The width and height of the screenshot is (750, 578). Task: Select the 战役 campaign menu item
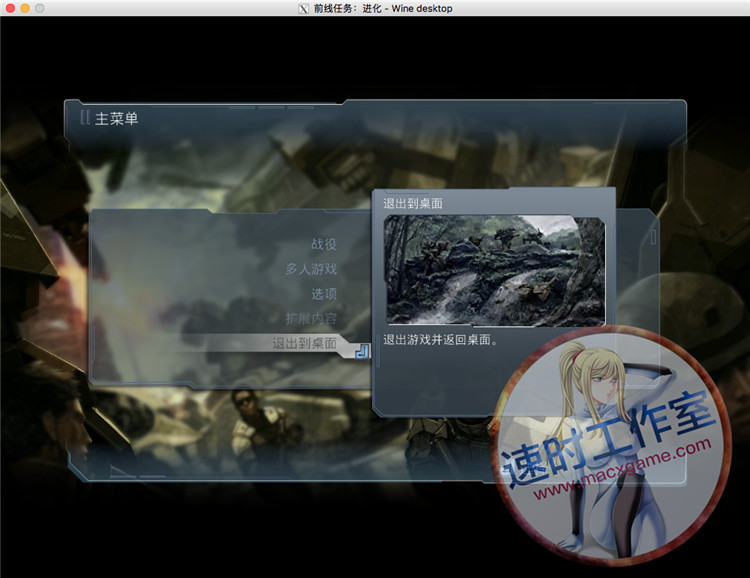pyautogui.click(x=324, y=244)
